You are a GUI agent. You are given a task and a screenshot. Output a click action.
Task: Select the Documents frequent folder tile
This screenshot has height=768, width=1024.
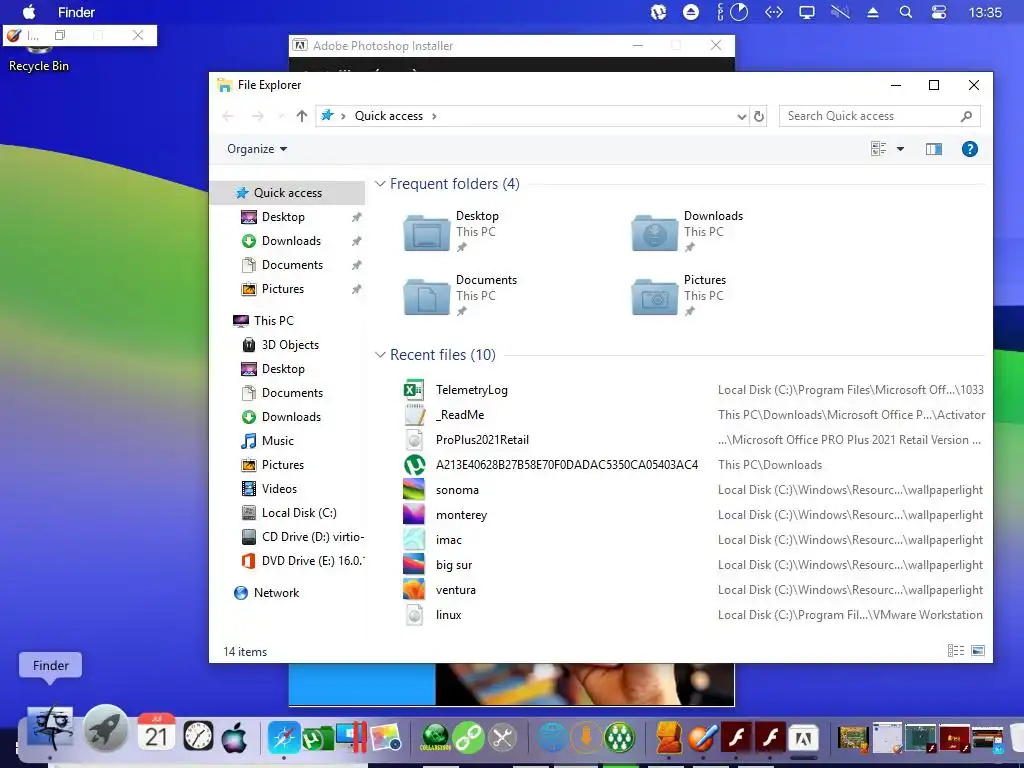coord(460,295)
